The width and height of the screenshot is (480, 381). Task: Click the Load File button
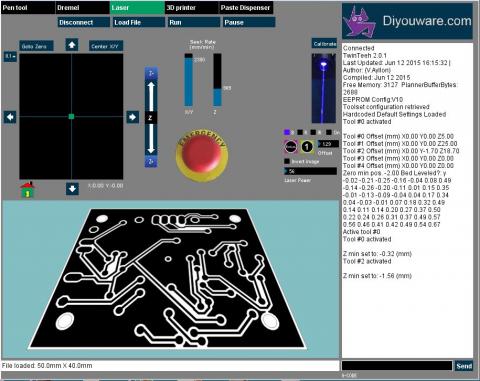coord(138,22)
